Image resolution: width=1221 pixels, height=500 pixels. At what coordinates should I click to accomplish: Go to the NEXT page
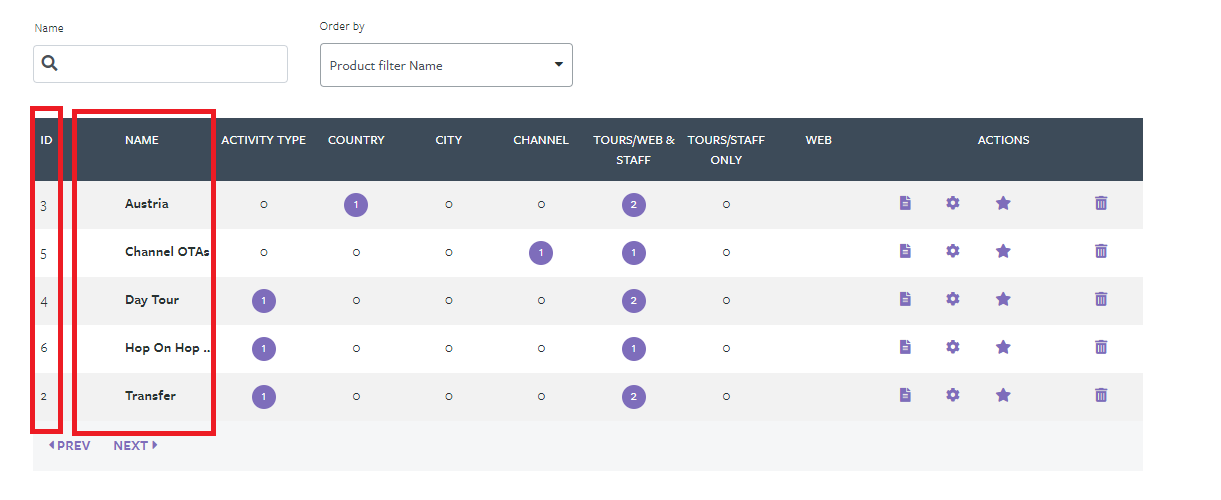[x=135, y=446]
